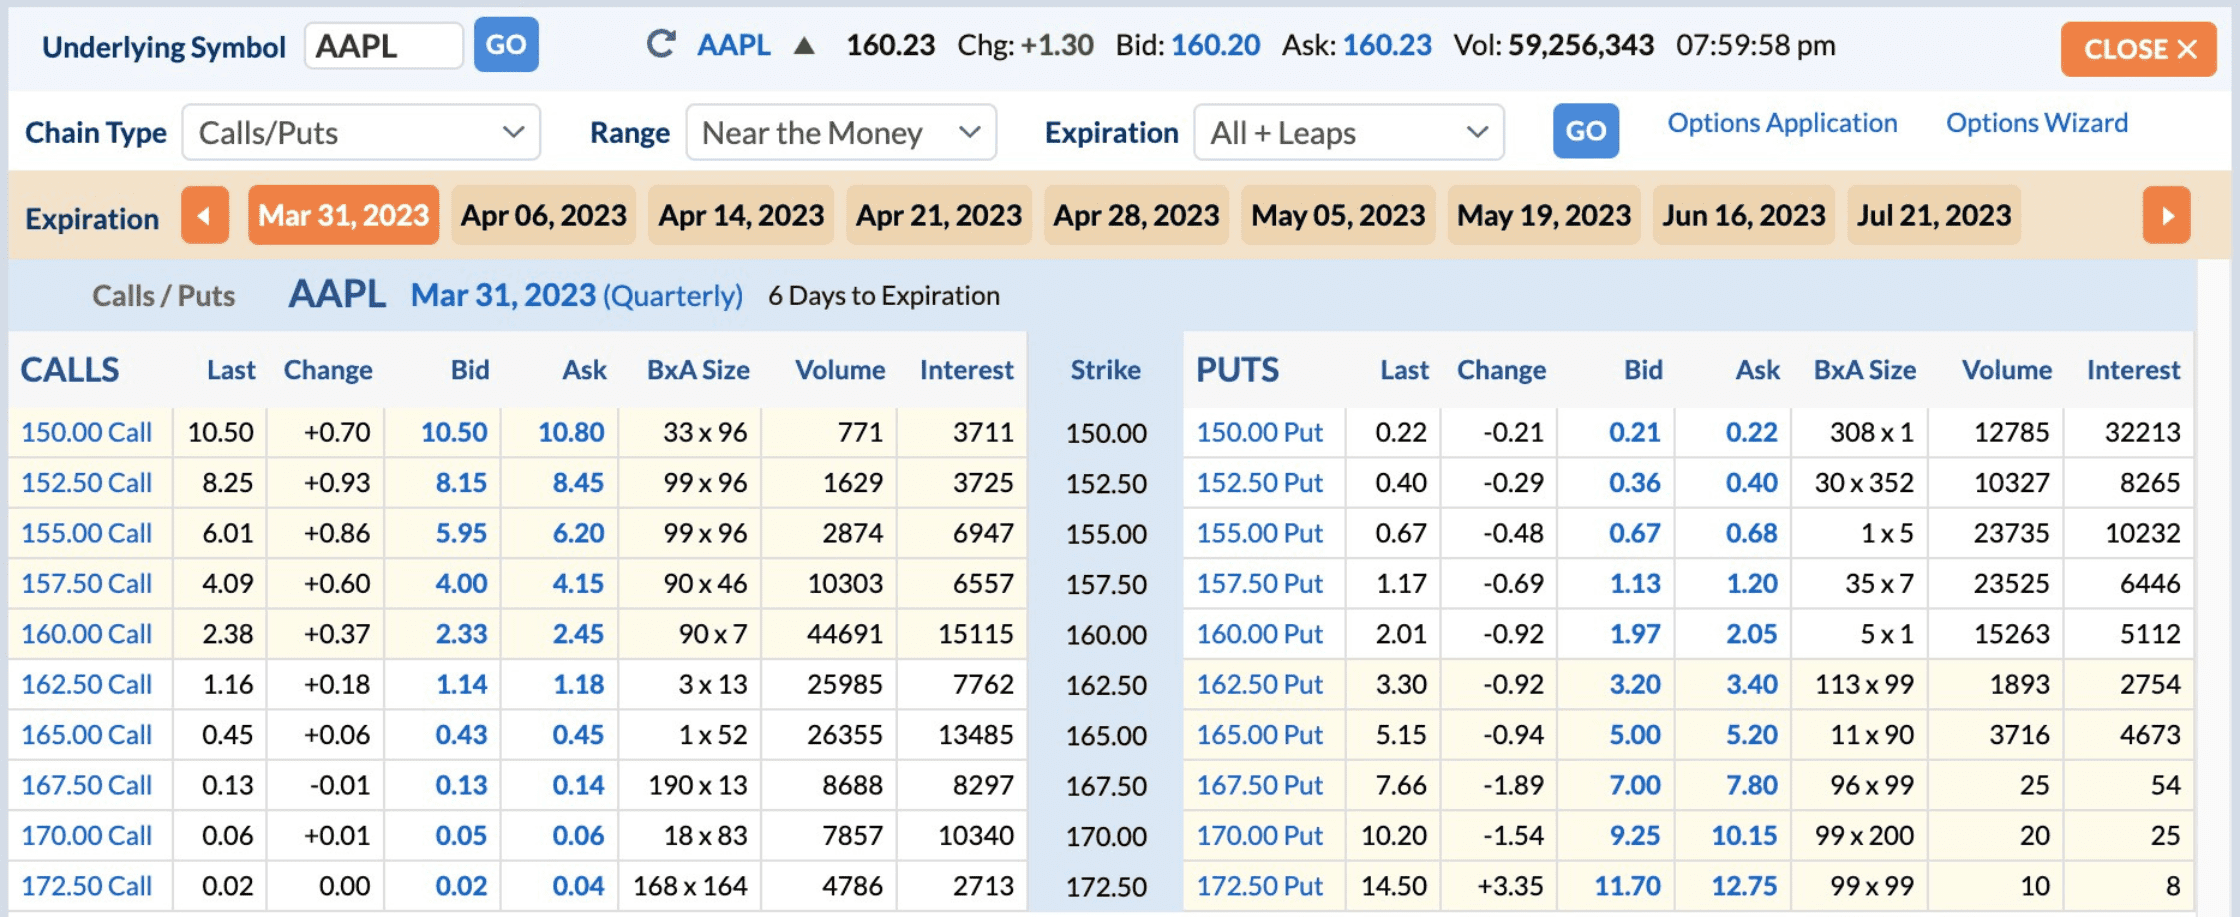Open the 160.00 Put link

coord(1260,634)
